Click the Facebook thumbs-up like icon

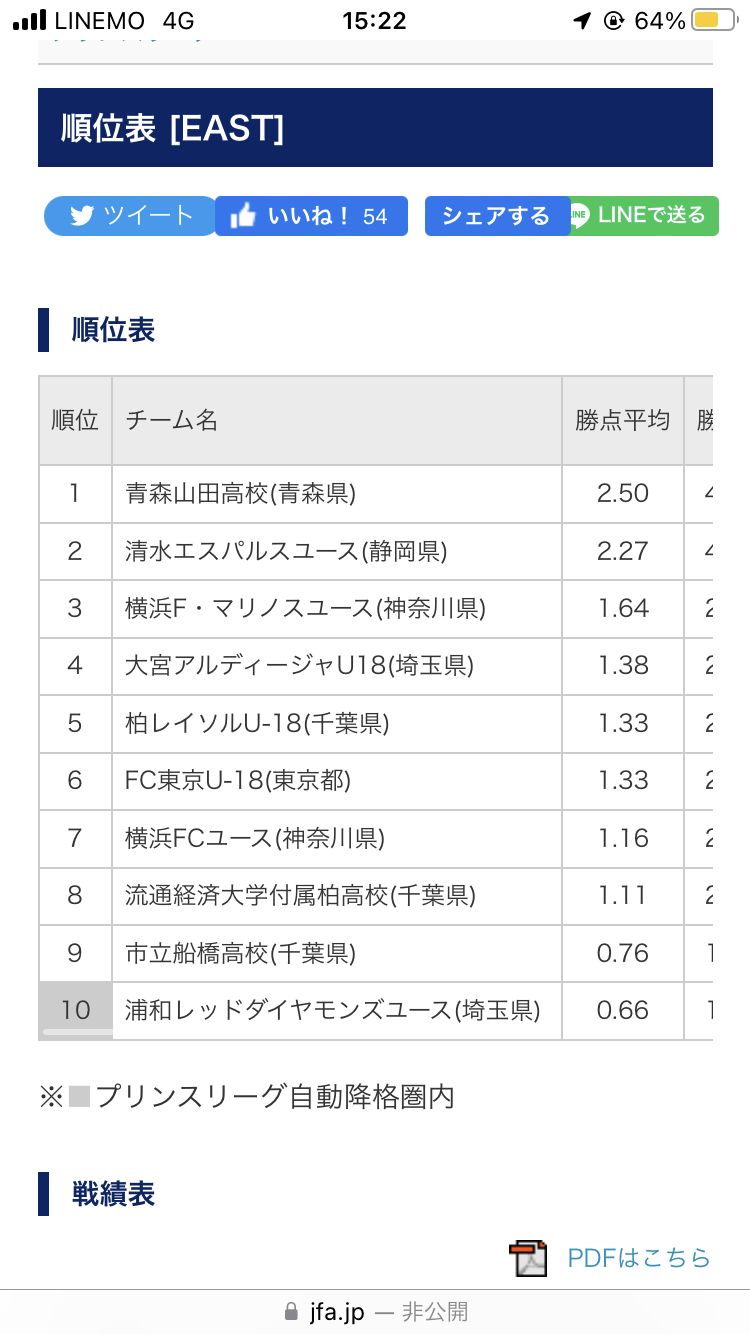(x=243, y=216)
